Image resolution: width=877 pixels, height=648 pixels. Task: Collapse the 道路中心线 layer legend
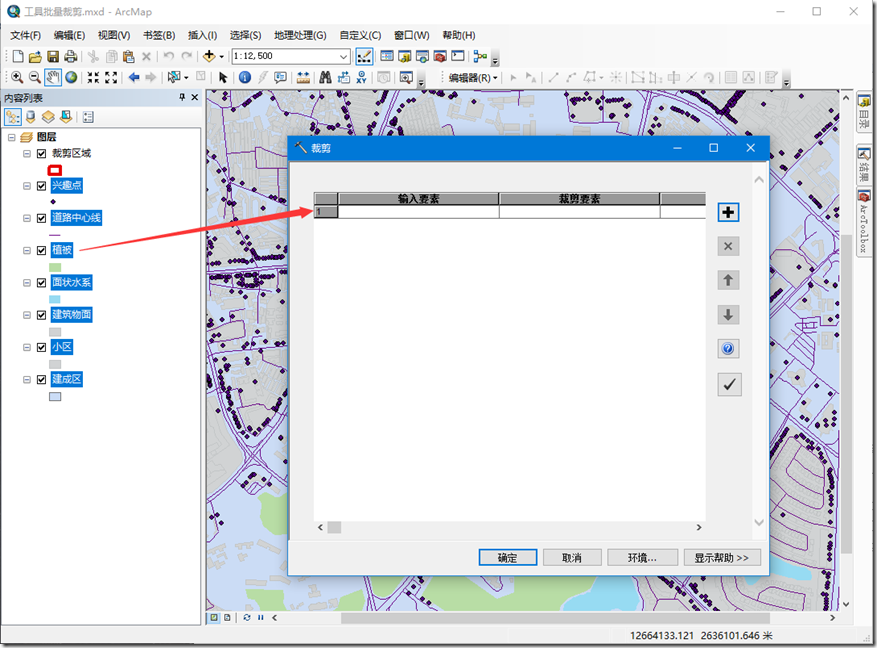(x=27, y=218)
